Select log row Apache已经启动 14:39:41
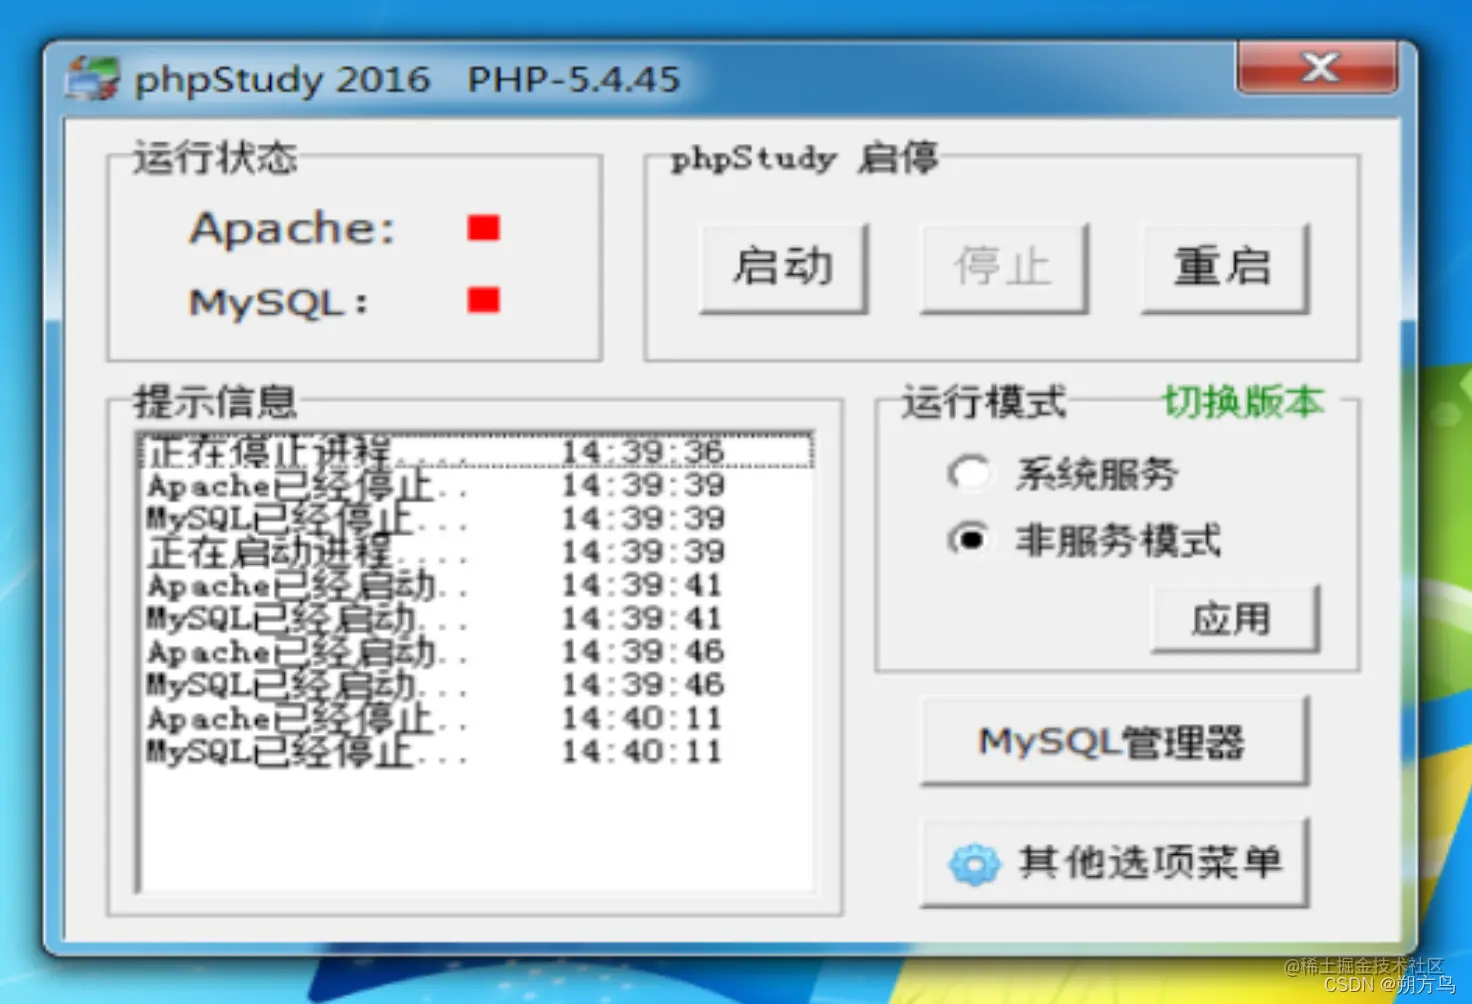This screenshot has height=1004, width=1472. tap(476, 584)
